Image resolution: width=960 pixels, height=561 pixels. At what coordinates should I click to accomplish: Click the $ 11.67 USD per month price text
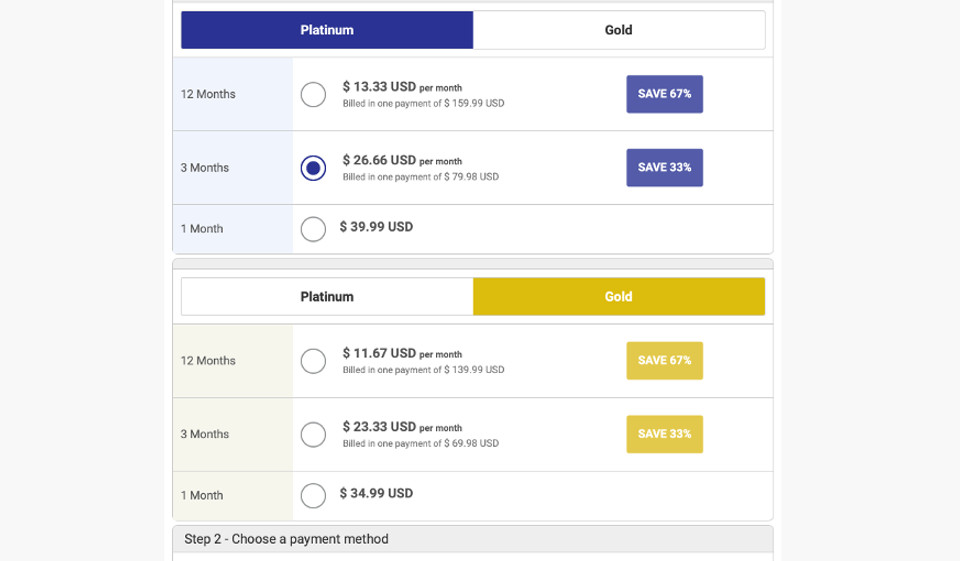[x=402, y=354]
